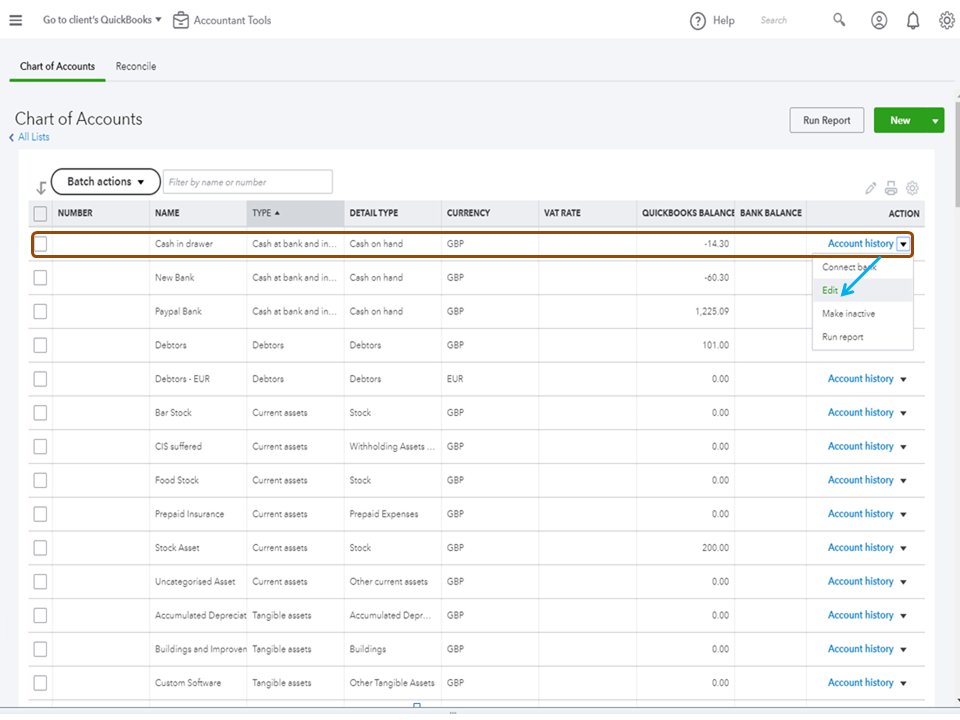Expand action dropdown for Bar Stock row

tap(903, 413)
